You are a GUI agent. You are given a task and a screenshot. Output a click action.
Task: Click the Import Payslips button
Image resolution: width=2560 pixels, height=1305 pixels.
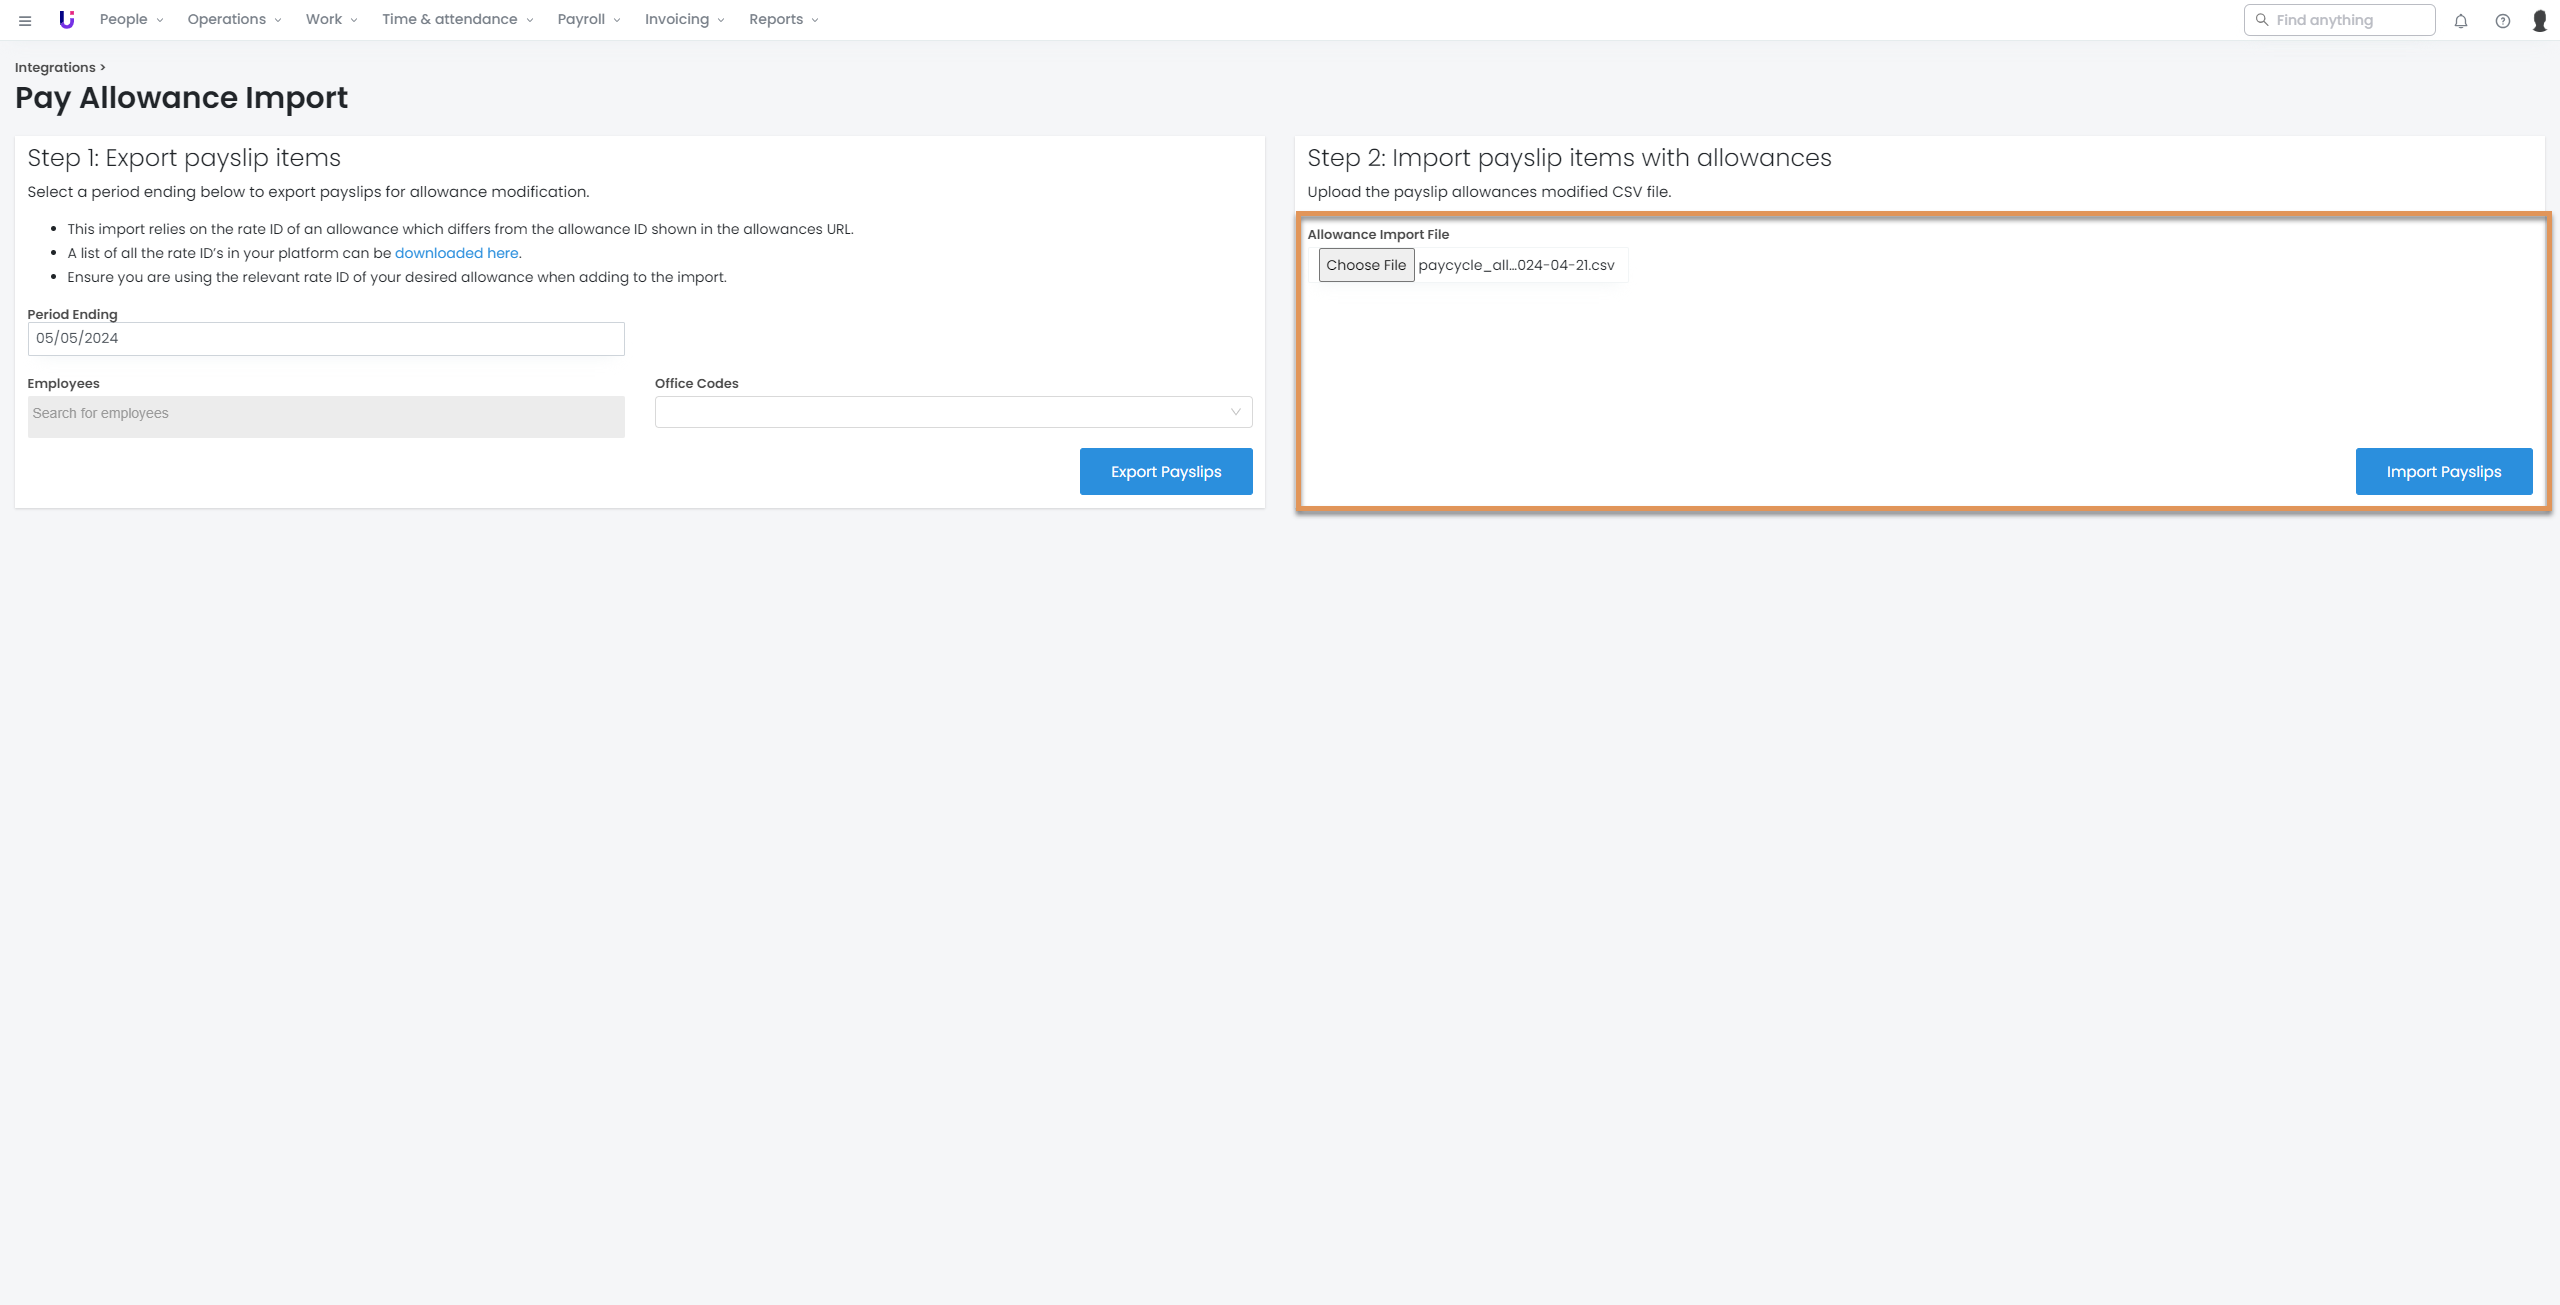[x=2443, y=472]
